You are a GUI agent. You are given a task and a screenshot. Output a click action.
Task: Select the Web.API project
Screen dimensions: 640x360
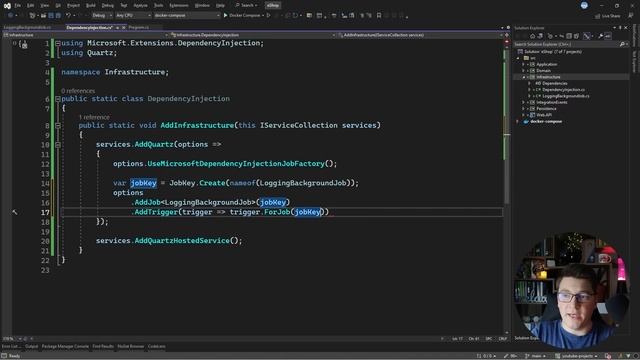(544, 115)
